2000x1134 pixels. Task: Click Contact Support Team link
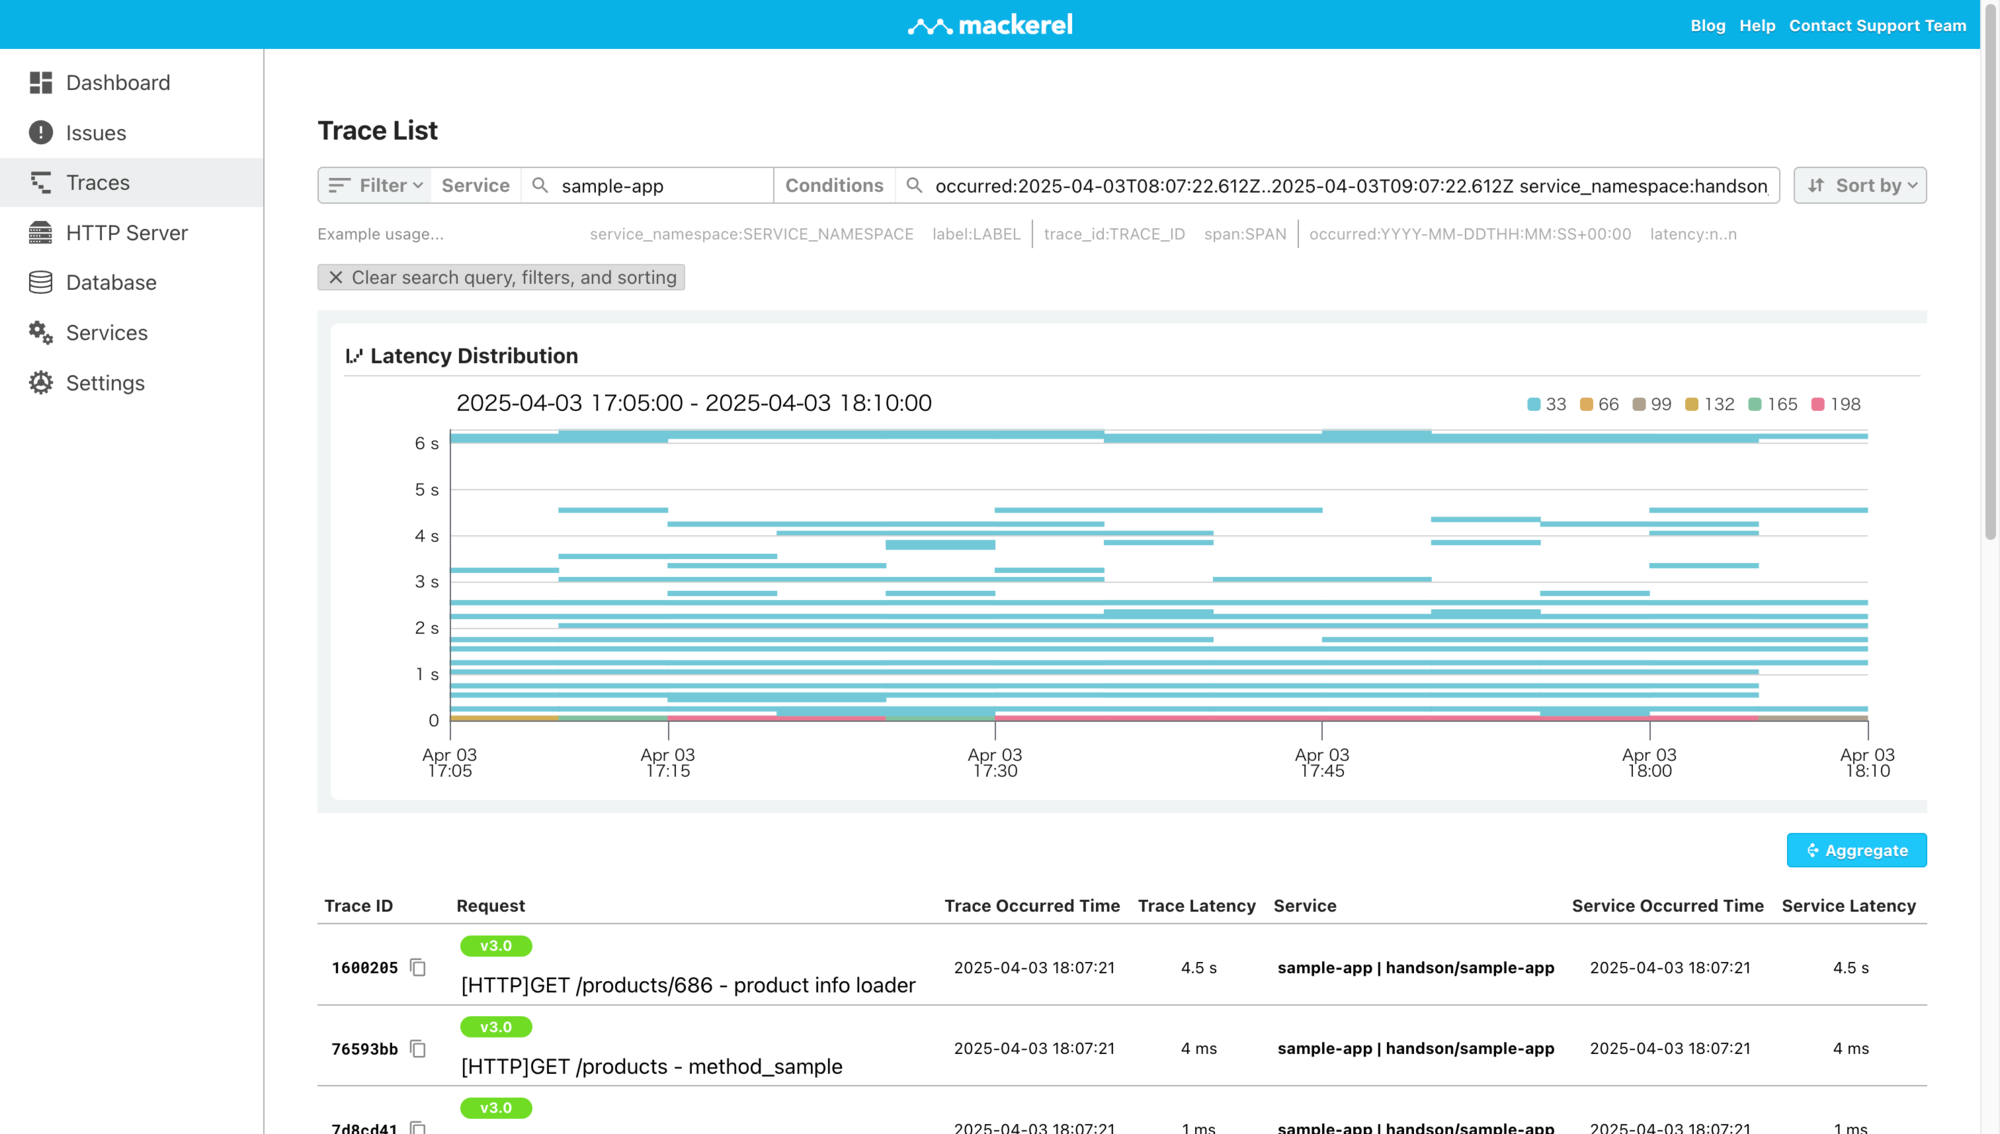[x=1877, y=26]
